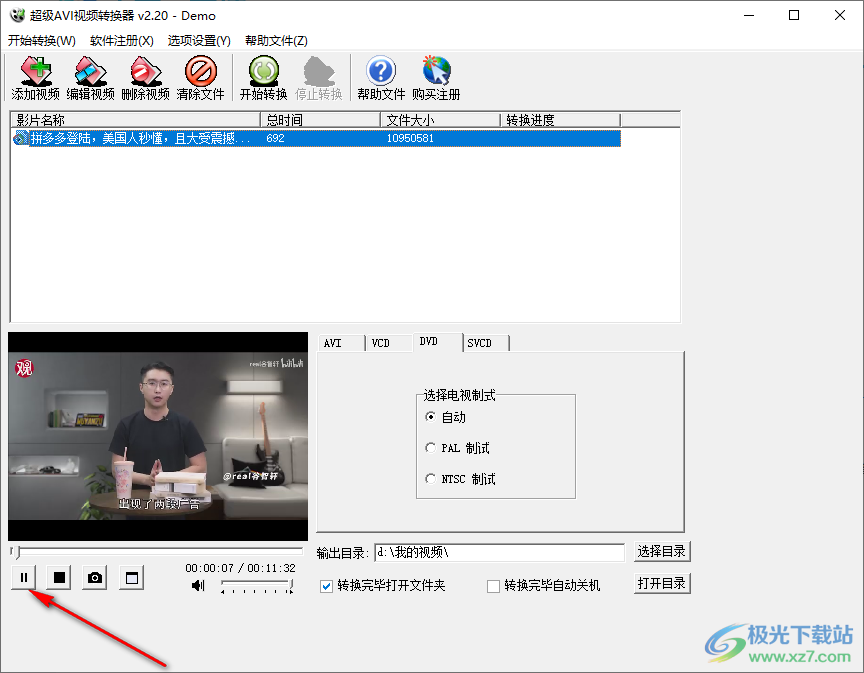This screenshot has width=864, height=673.
Task: Take a snapshot with camera button
Action: [x=95, y=578]
